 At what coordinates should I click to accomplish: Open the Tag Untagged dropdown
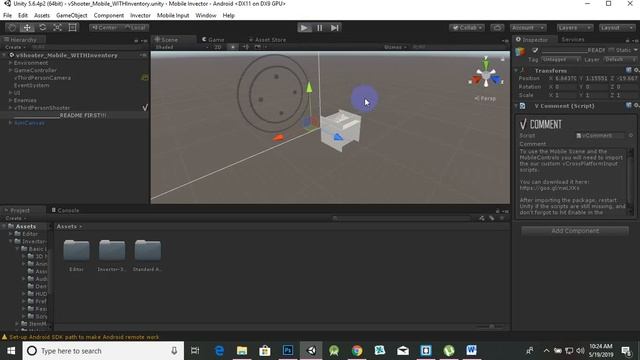(561, 60)
